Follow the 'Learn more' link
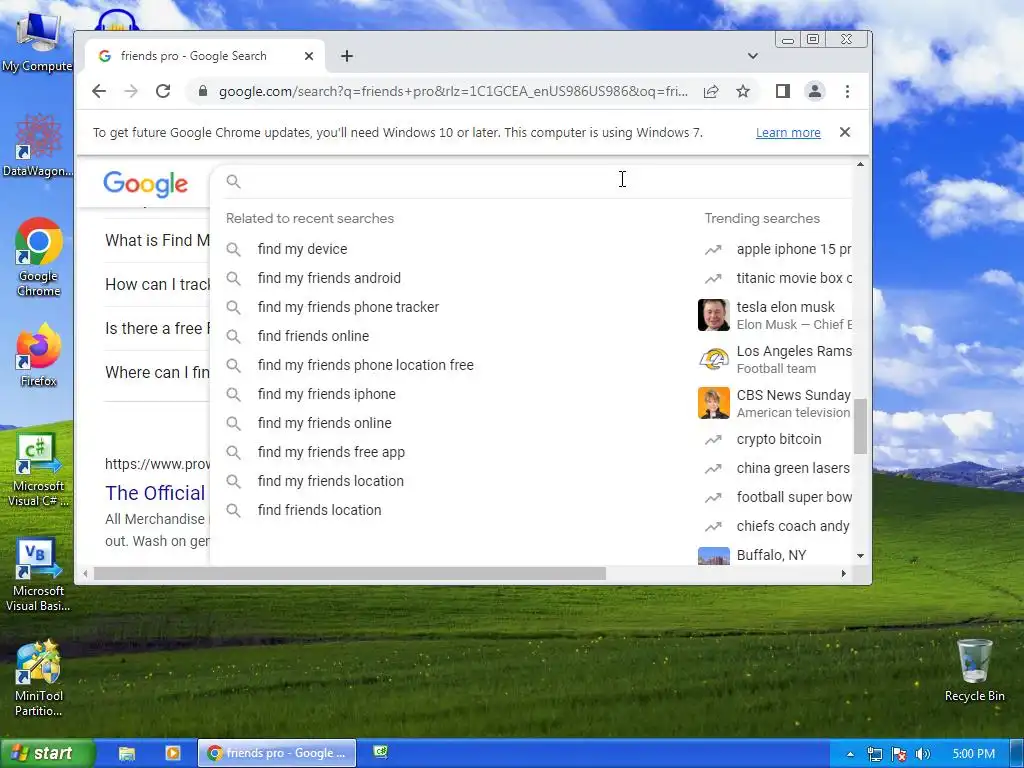The image size is (1024, 768). (788, 133)
